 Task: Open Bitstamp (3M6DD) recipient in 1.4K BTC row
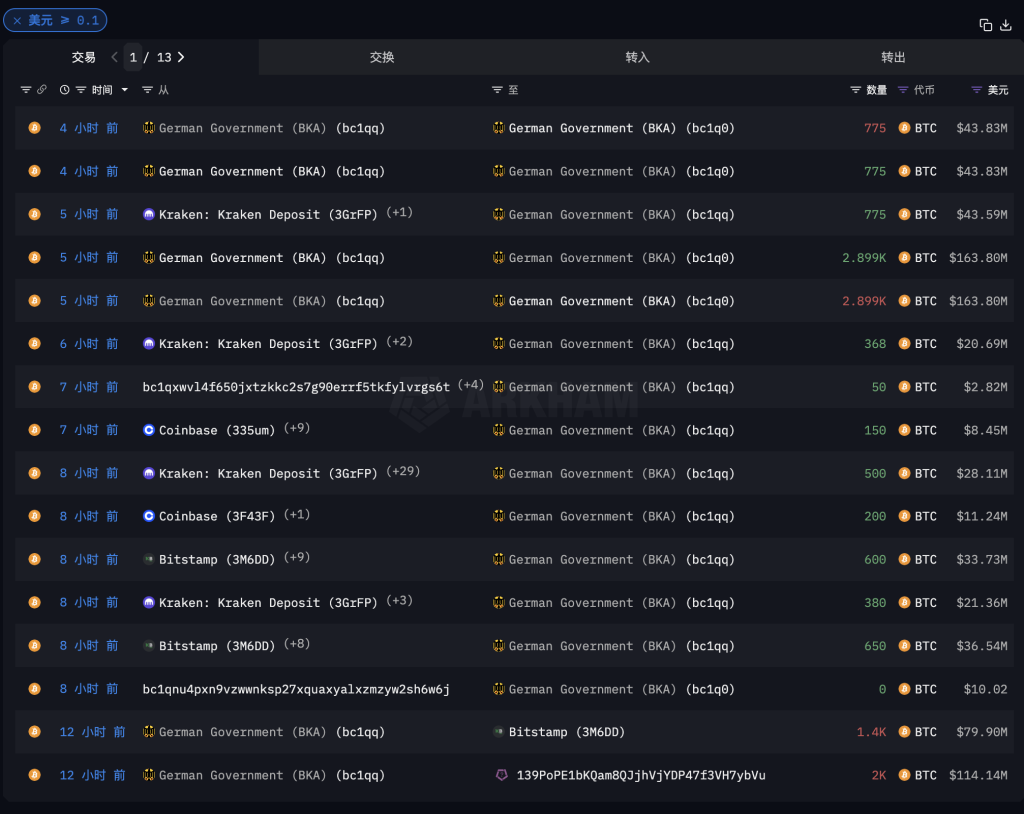[x=566, y=732]
